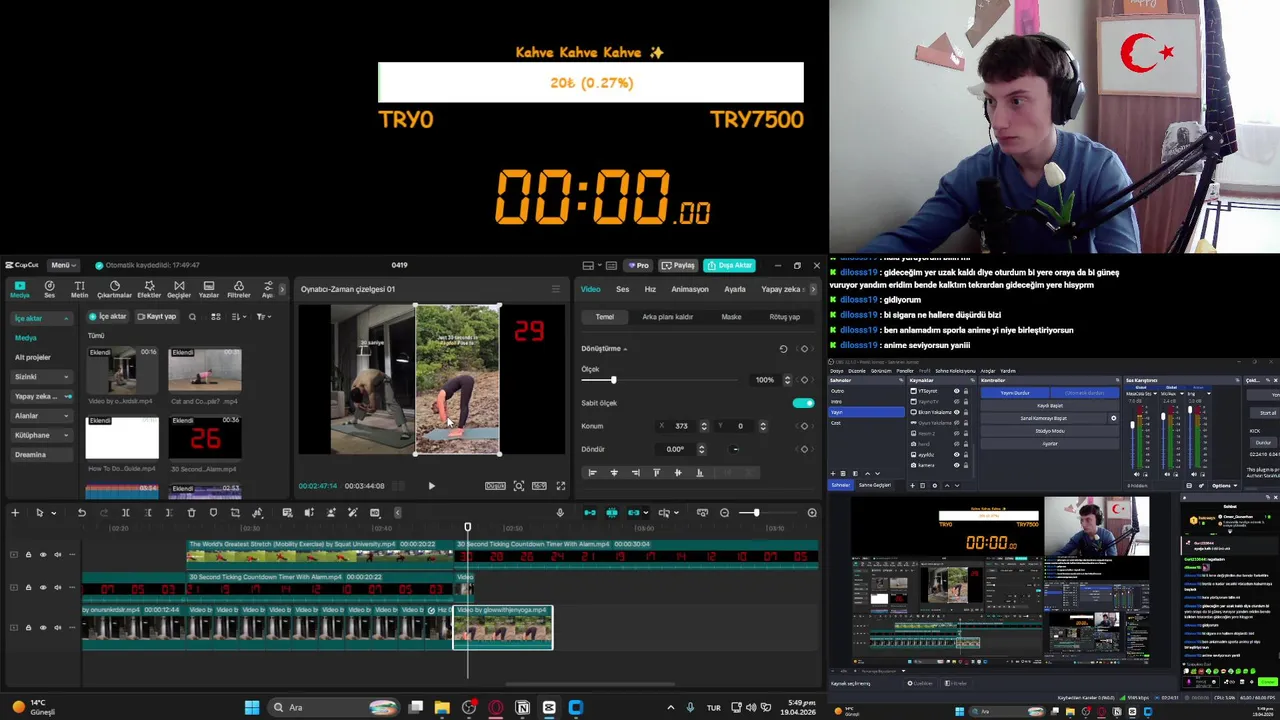This screenshot has width=1280, height=720.
Task: Toggle the timeline linkage icon
Action: 634,513
